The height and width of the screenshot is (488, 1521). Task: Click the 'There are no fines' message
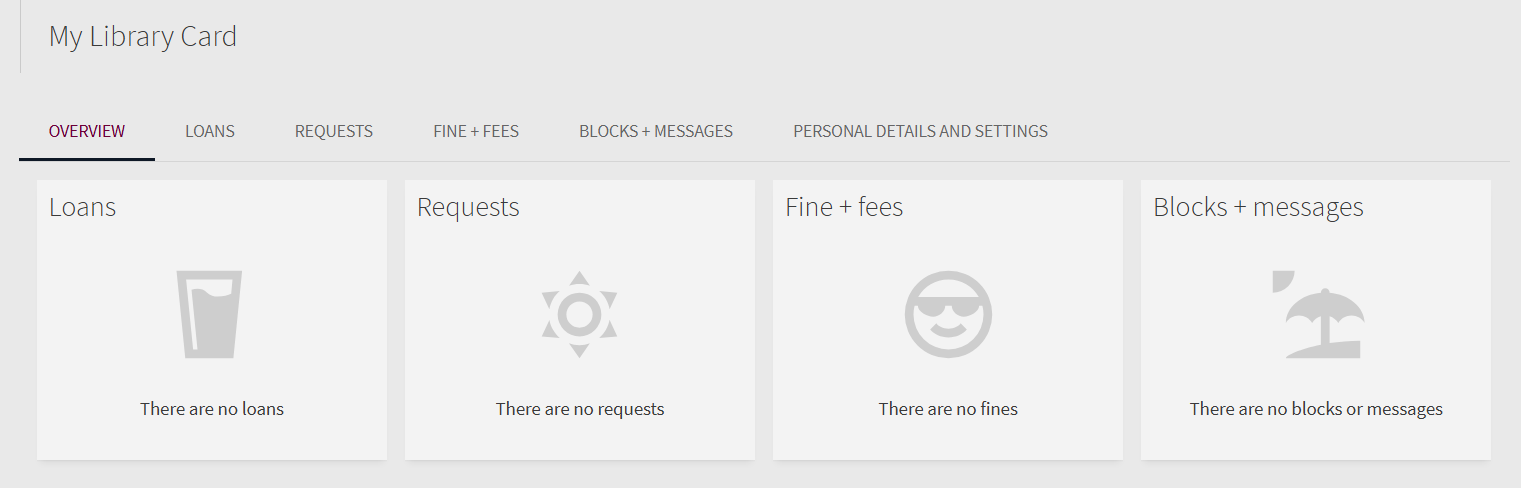coord(948,409)
